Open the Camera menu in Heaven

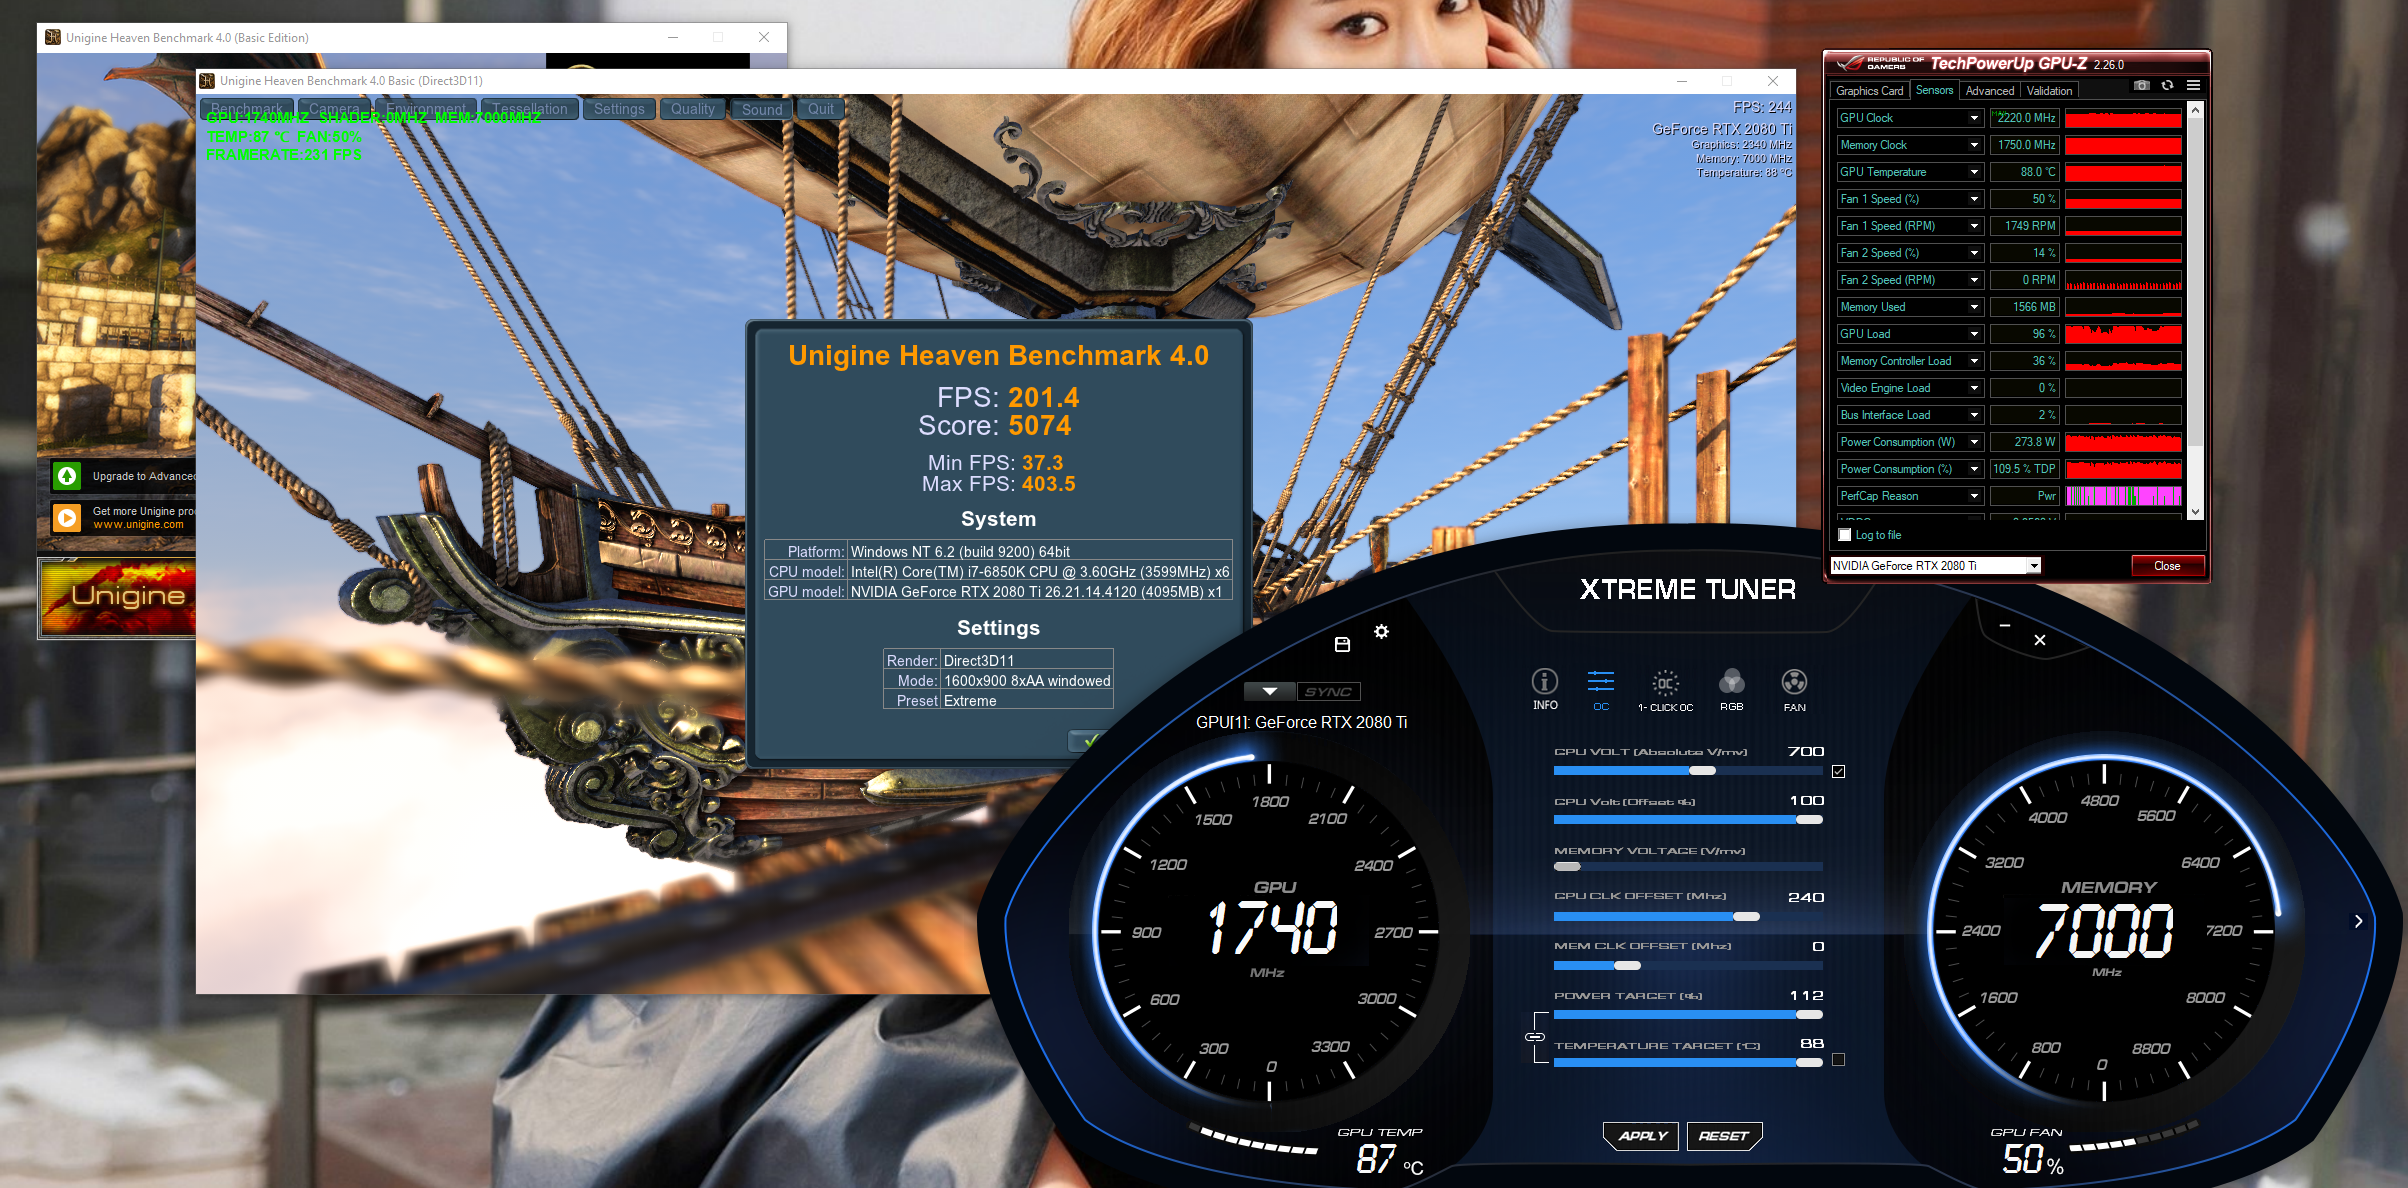point(334,109)
